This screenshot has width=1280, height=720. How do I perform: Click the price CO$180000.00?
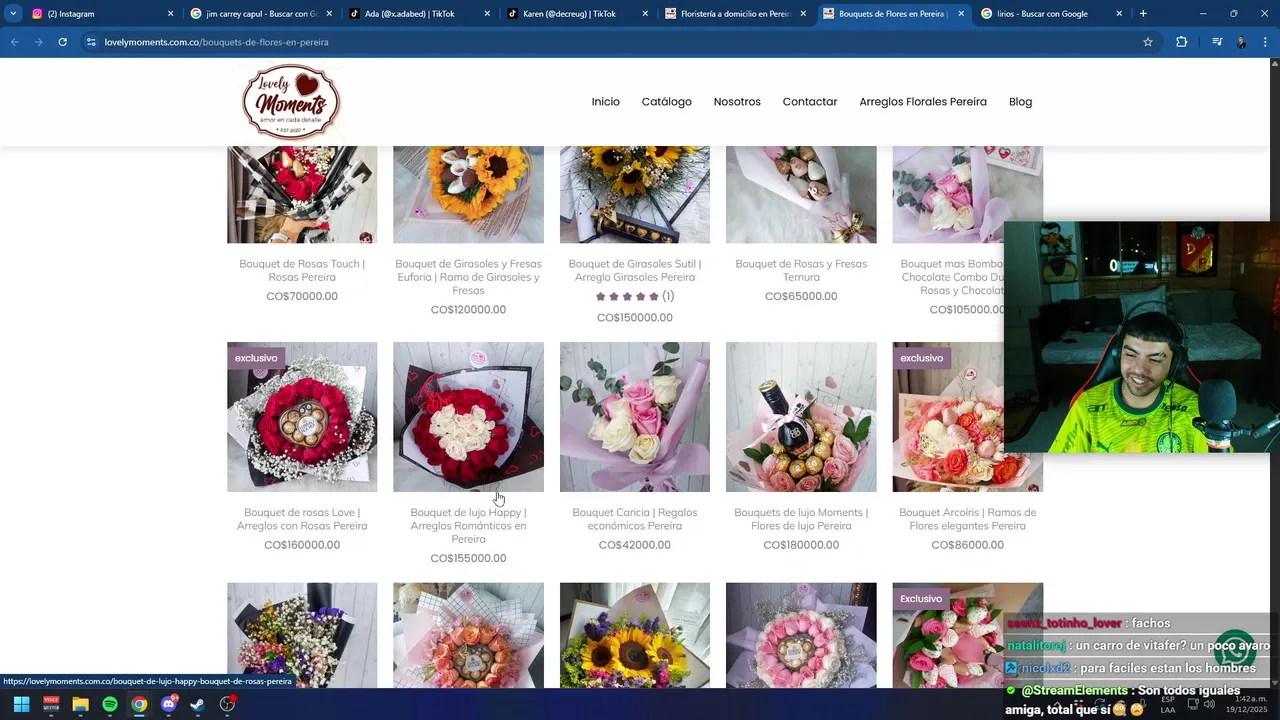[801, 545]
